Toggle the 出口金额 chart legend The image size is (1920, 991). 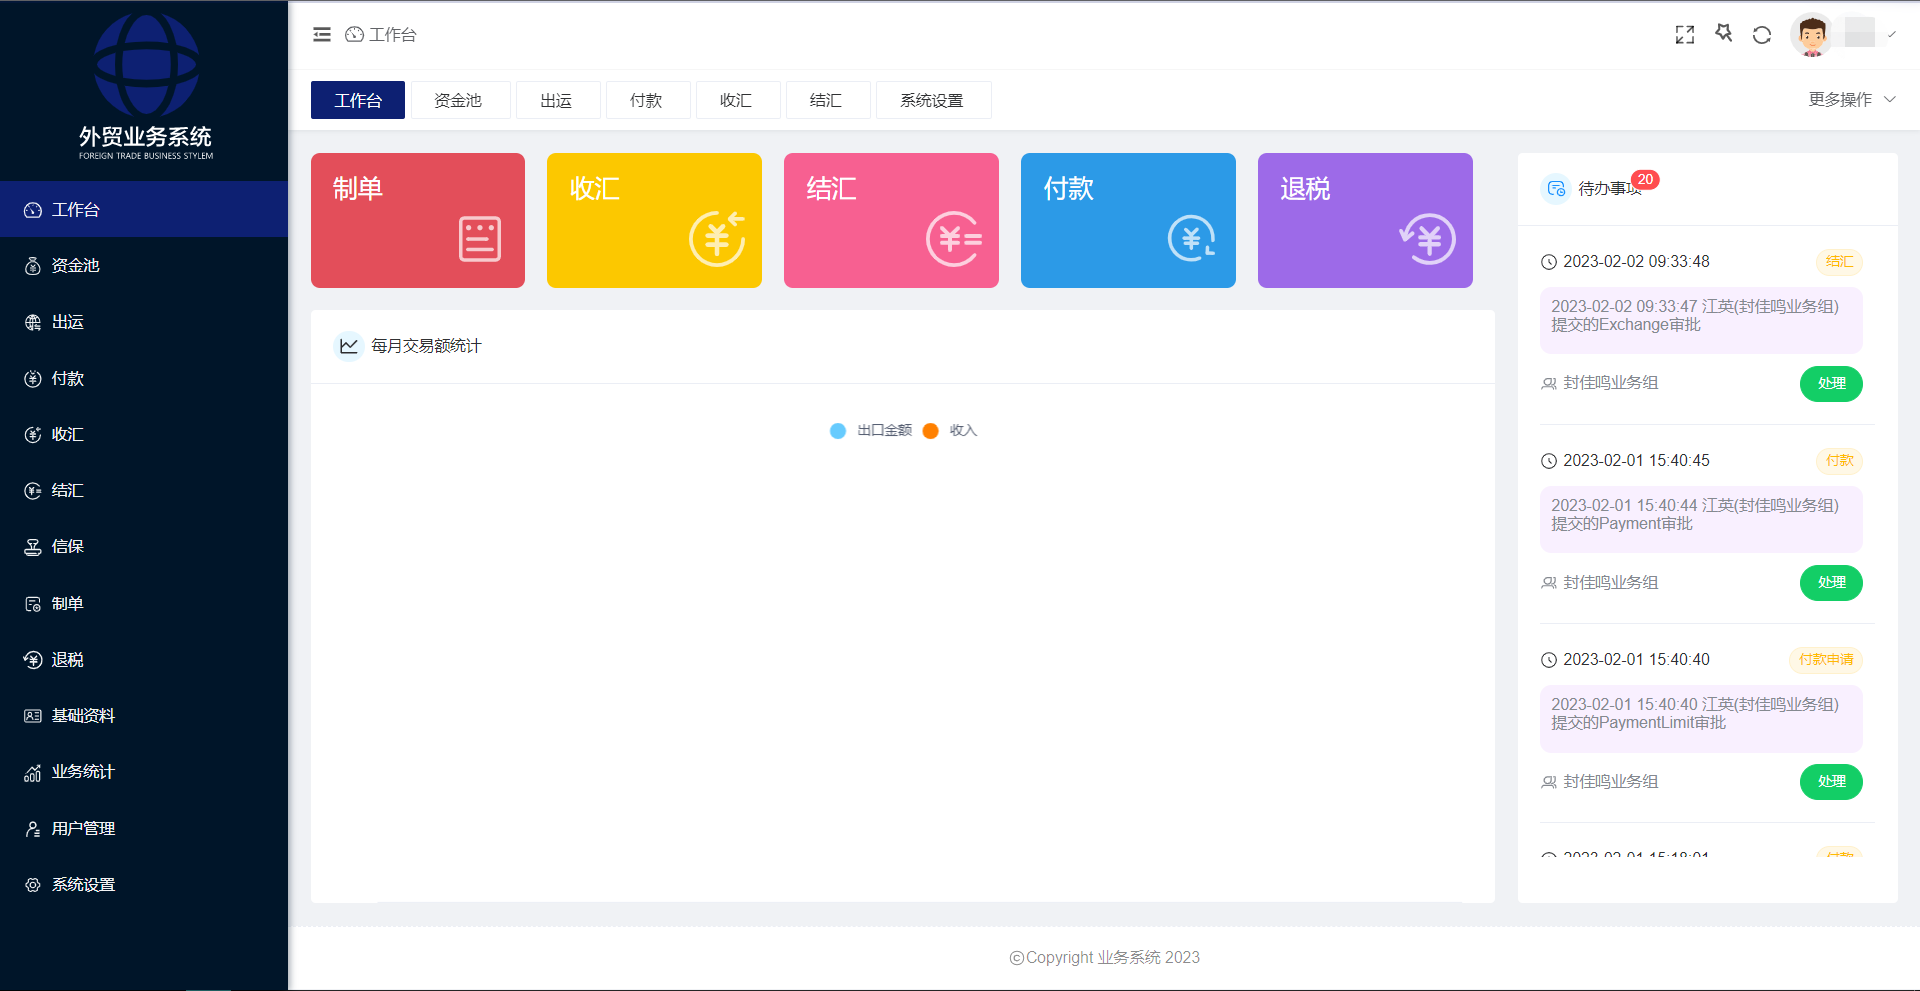point(871,430)
